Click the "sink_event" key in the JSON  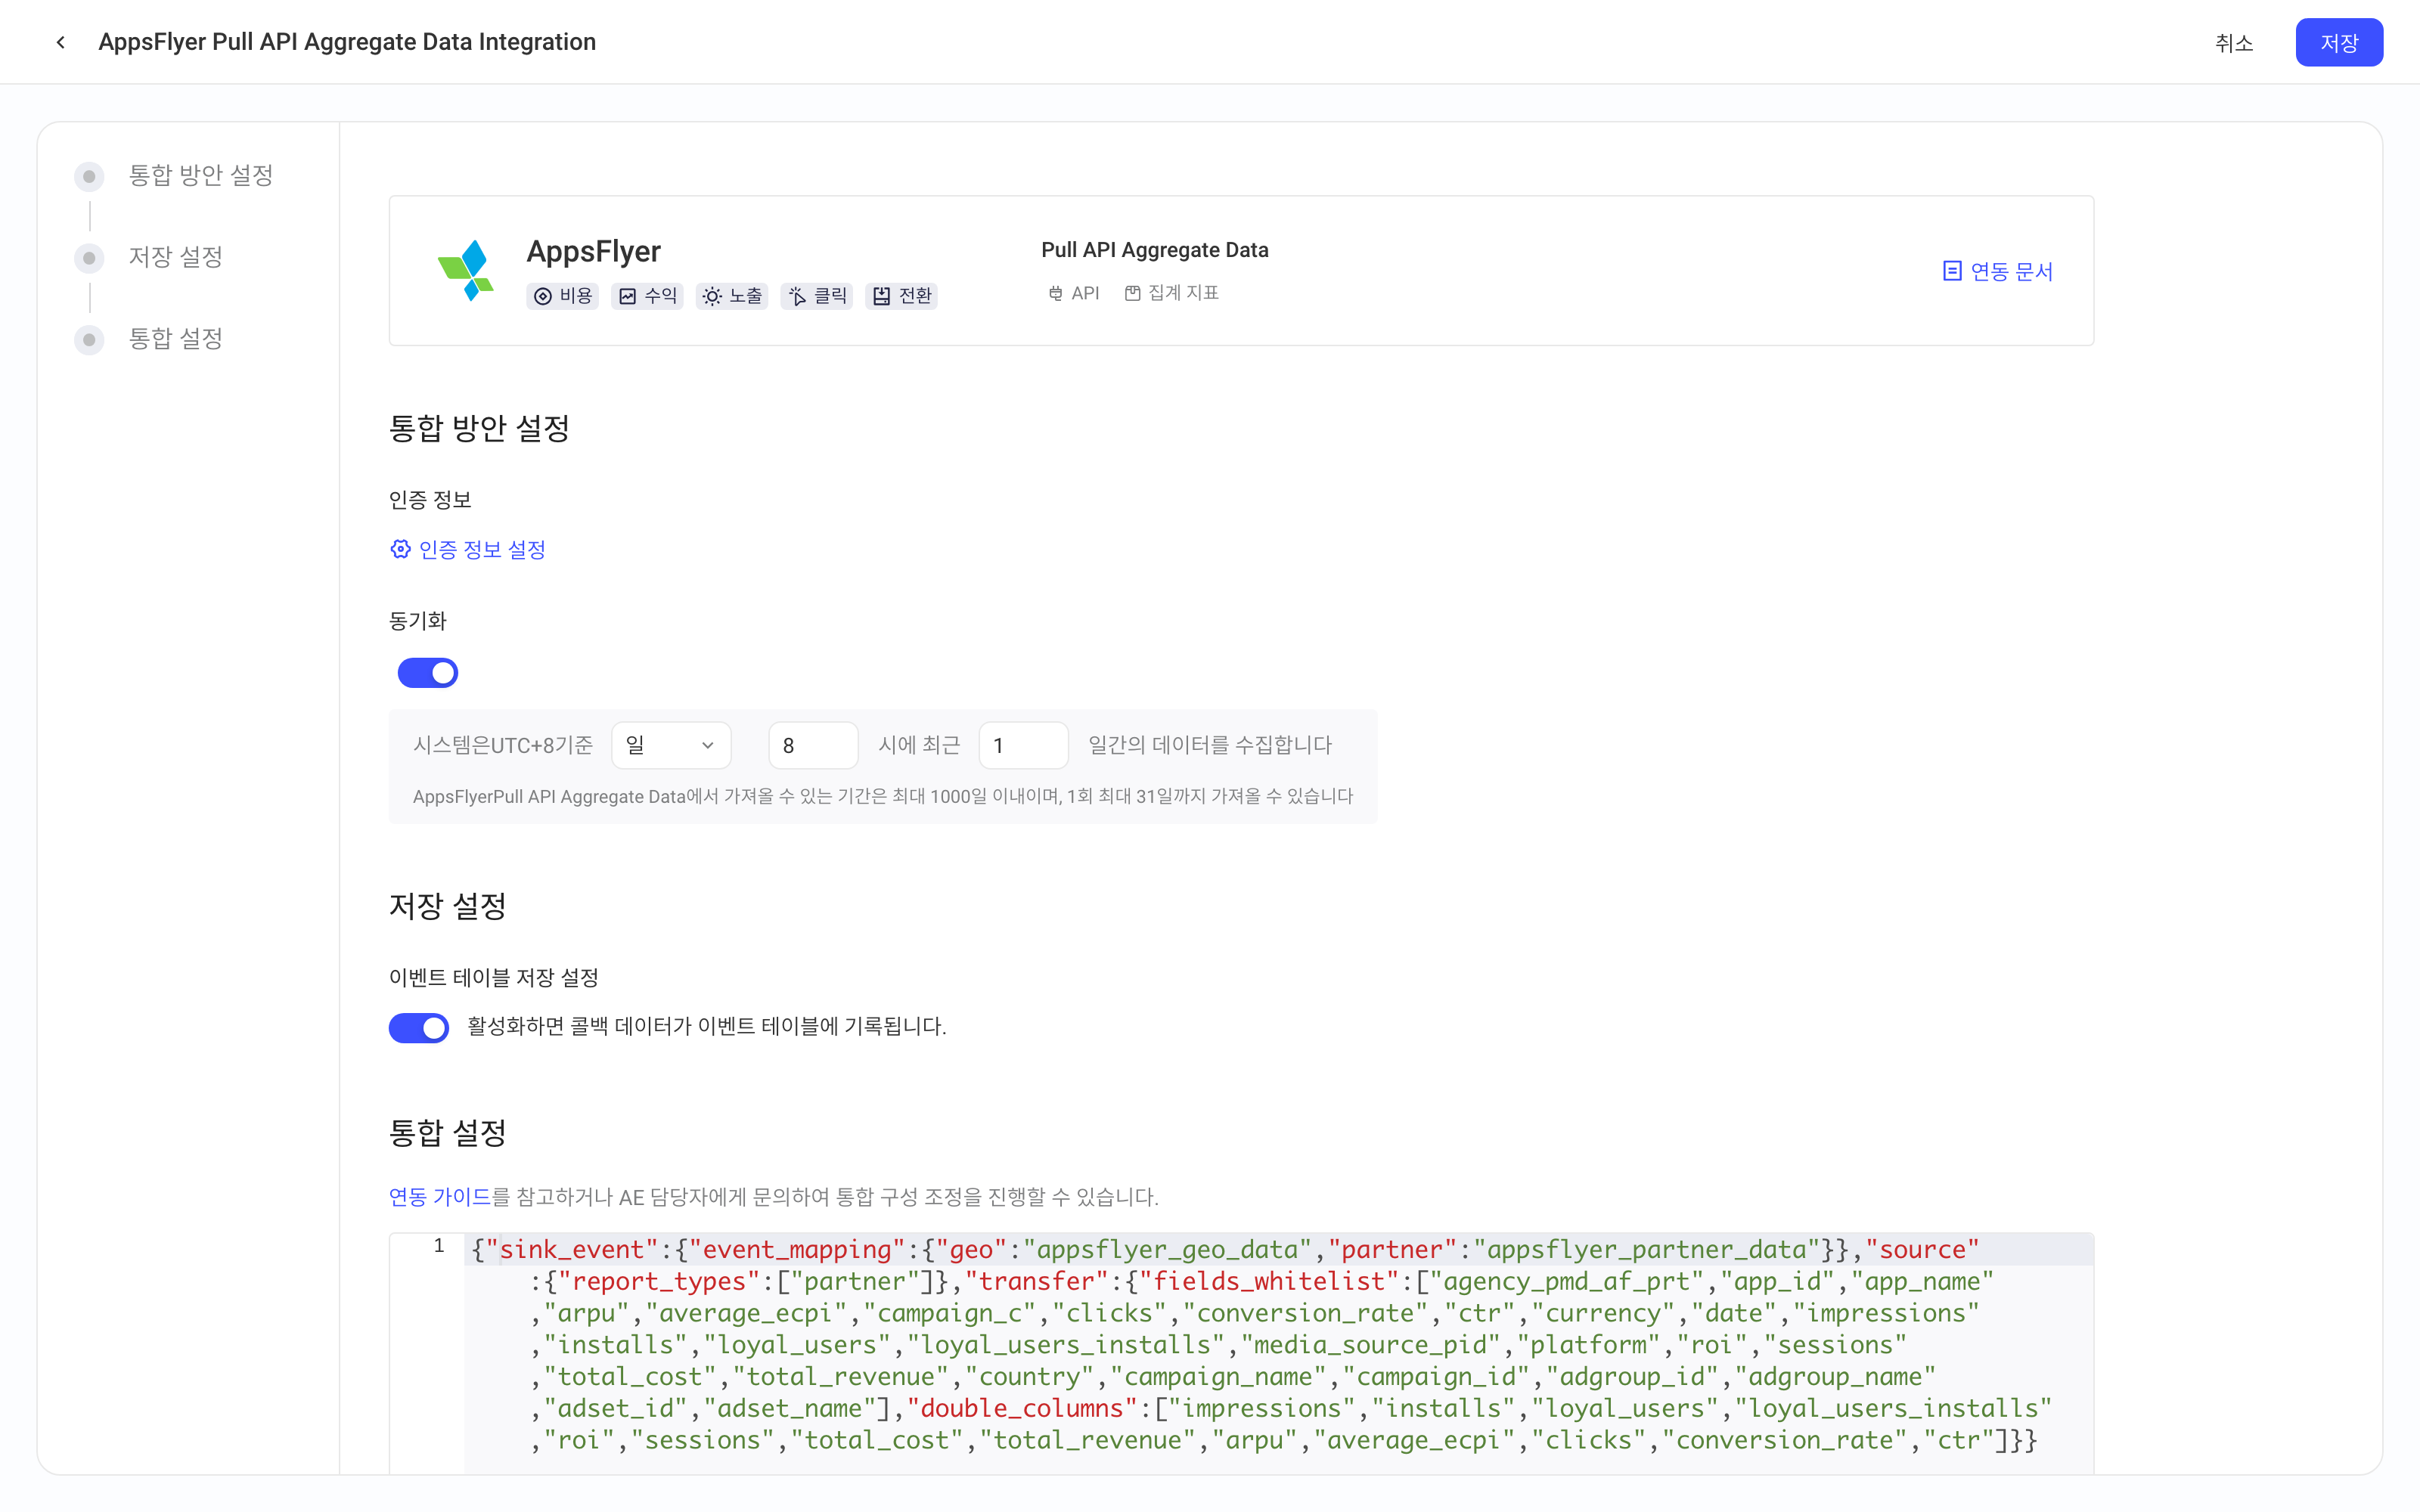click(x=572, y=1250)
